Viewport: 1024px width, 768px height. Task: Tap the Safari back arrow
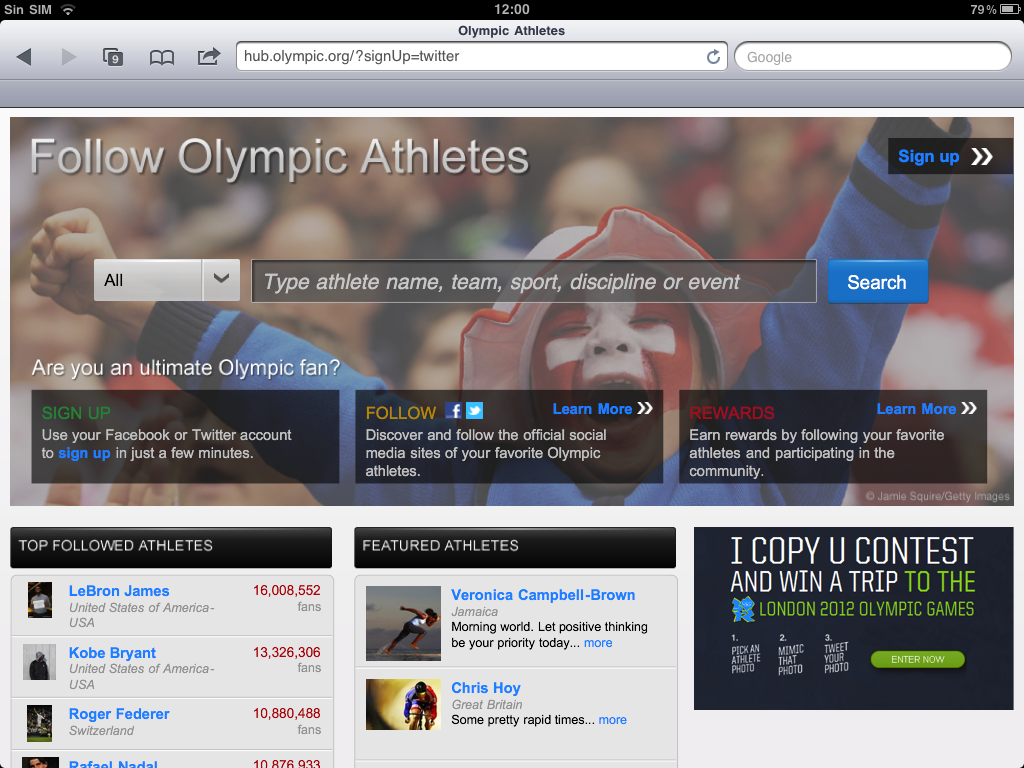[24, 57]
